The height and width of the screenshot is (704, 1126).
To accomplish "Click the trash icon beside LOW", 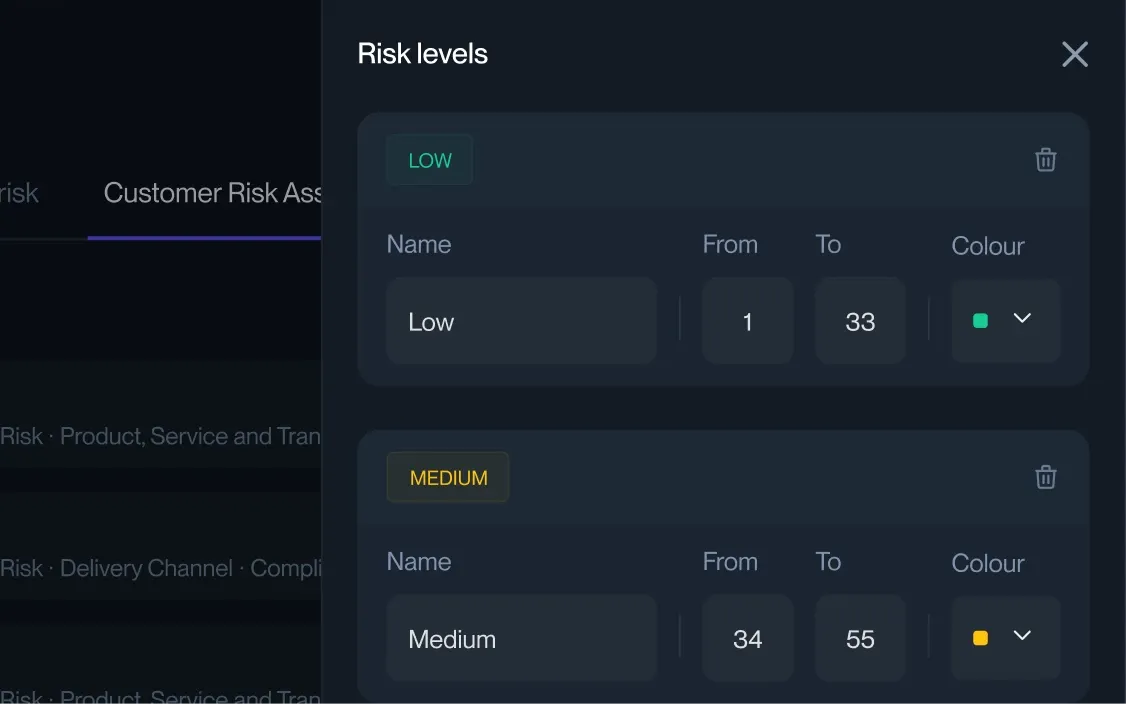I will click(x=1046, y=159).
